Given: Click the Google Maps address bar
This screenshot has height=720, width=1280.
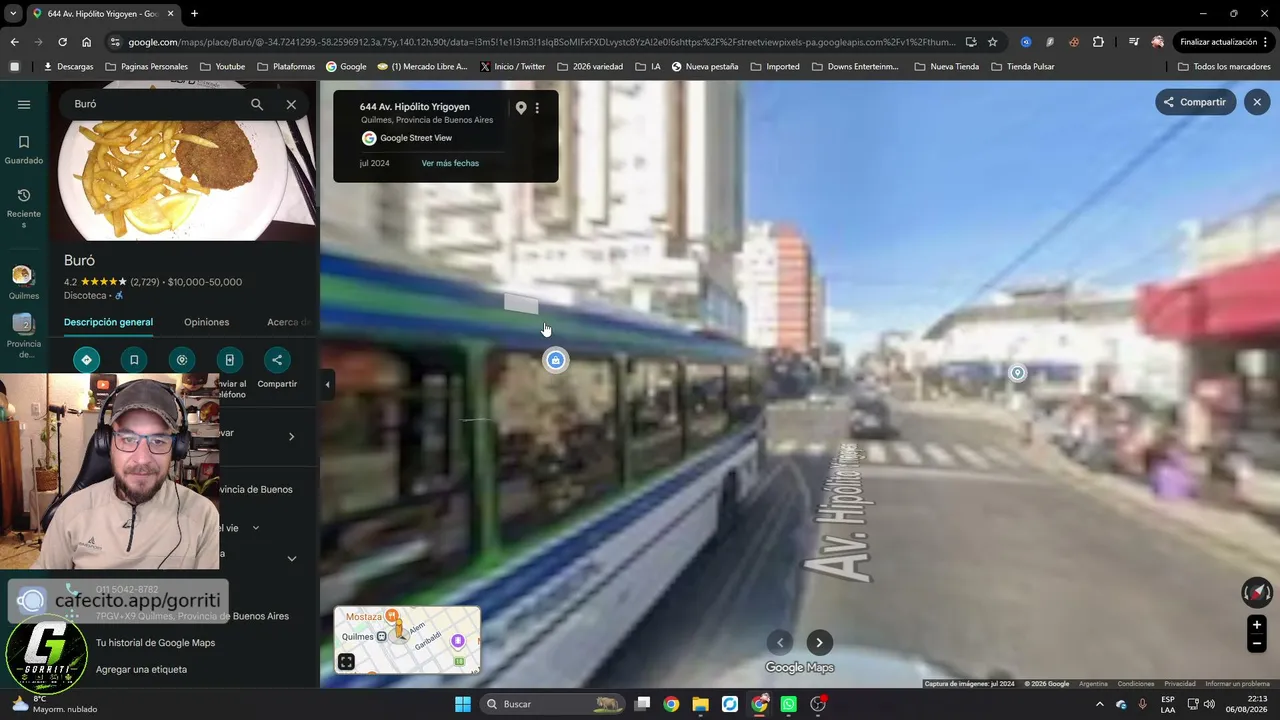Looking at the screenshot, I should 541,42.
